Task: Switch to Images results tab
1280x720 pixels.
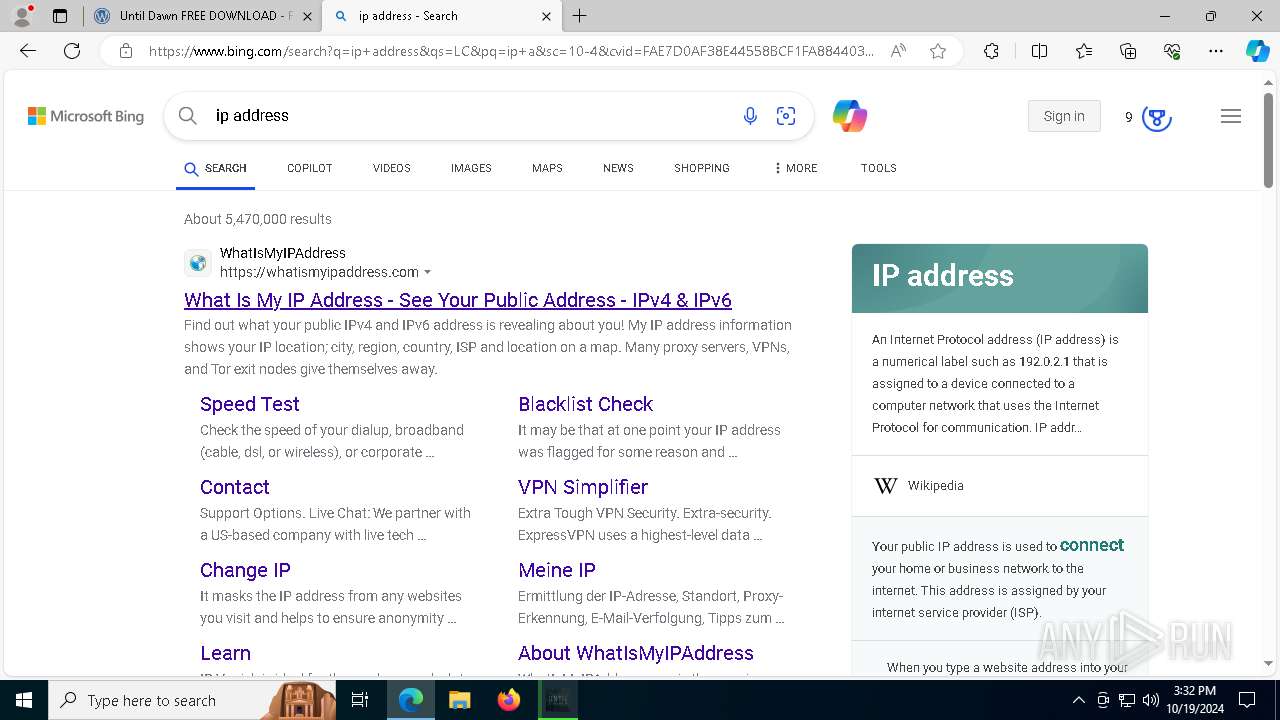Action: [x=471, y=168]
